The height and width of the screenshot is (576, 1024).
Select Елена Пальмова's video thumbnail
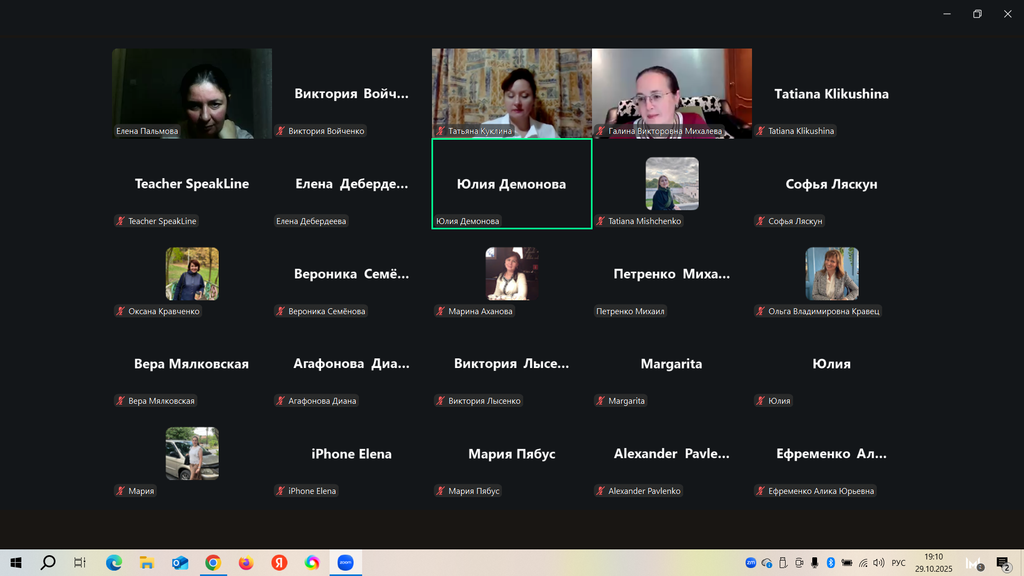[x=192, y=93]
